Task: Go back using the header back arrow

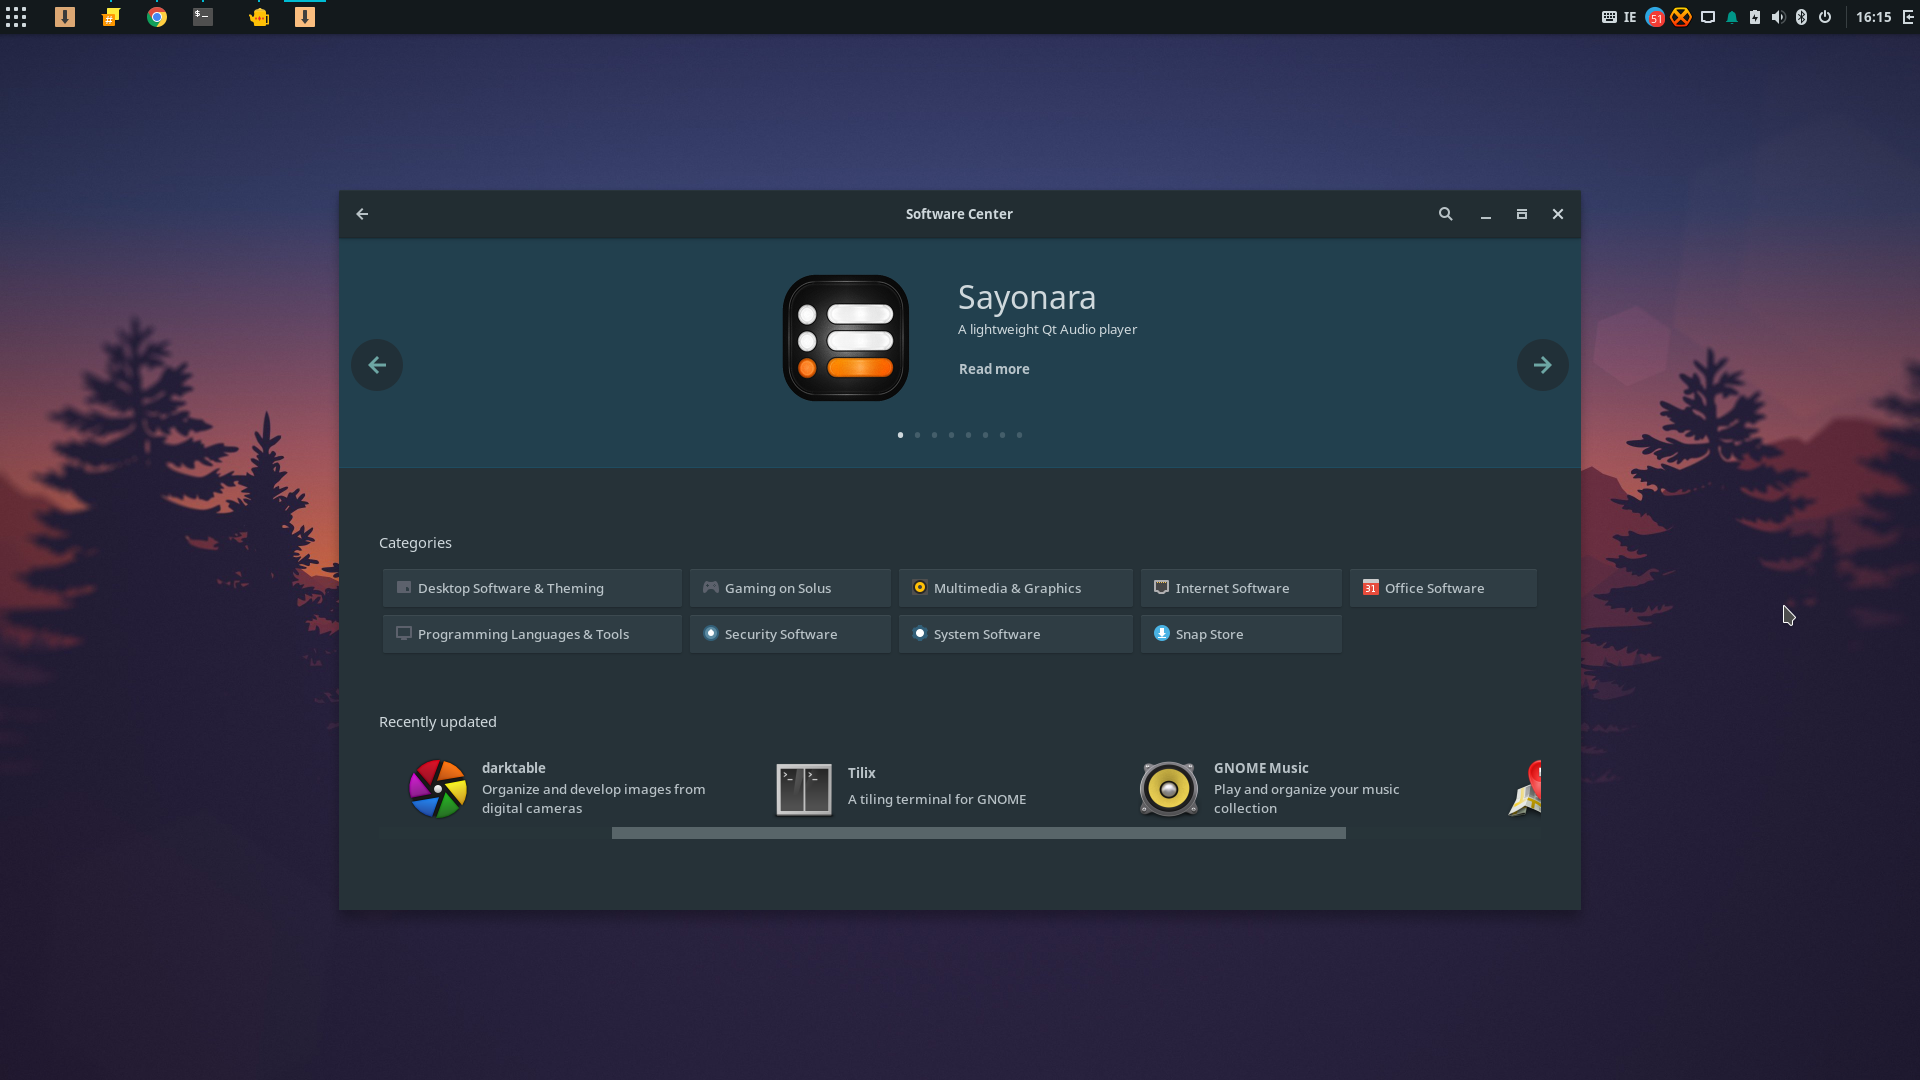Action: pyautogui.click(x=362, y=214)
